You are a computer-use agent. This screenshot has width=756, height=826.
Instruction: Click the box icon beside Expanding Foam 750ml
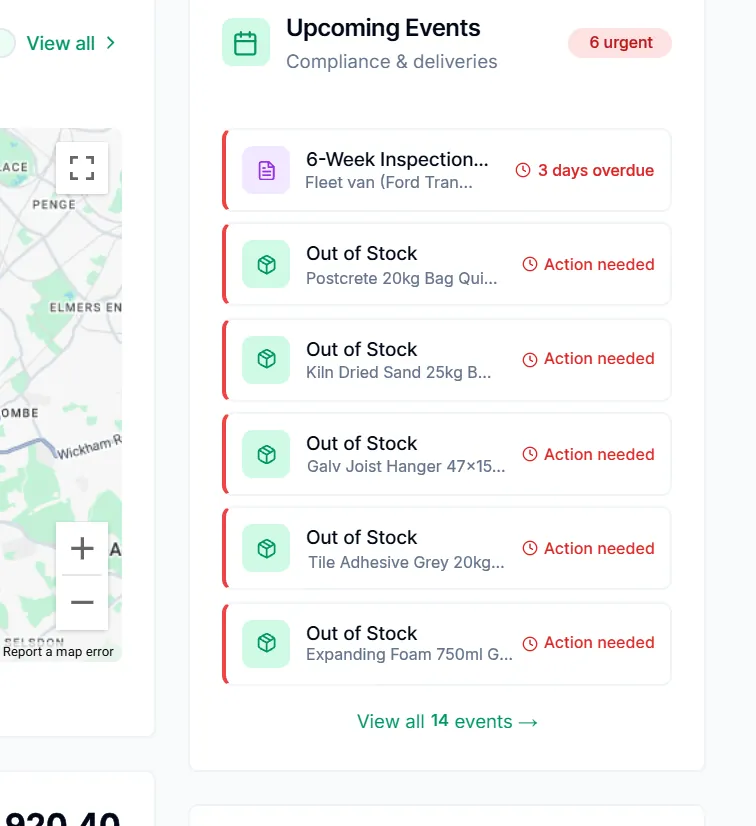[x=266, y=643]
